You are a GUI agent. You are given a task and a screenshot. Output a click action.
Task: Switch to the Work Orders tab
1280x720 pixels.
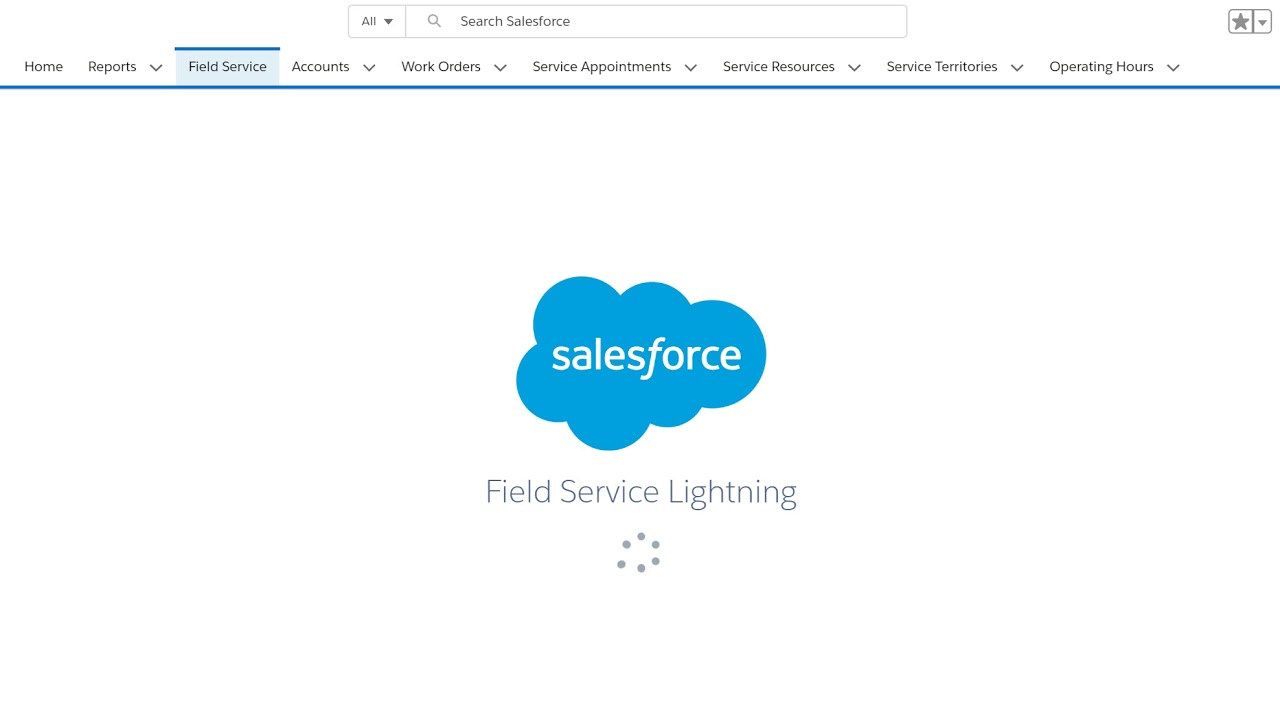click(441, 67)
